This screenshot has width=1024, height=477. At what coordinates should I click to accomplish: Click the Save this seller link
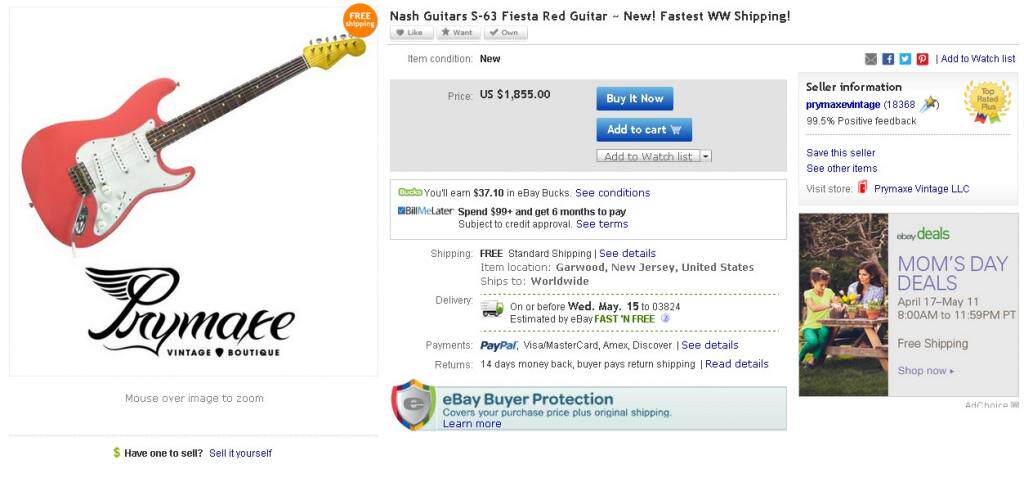tap(840, 153)
